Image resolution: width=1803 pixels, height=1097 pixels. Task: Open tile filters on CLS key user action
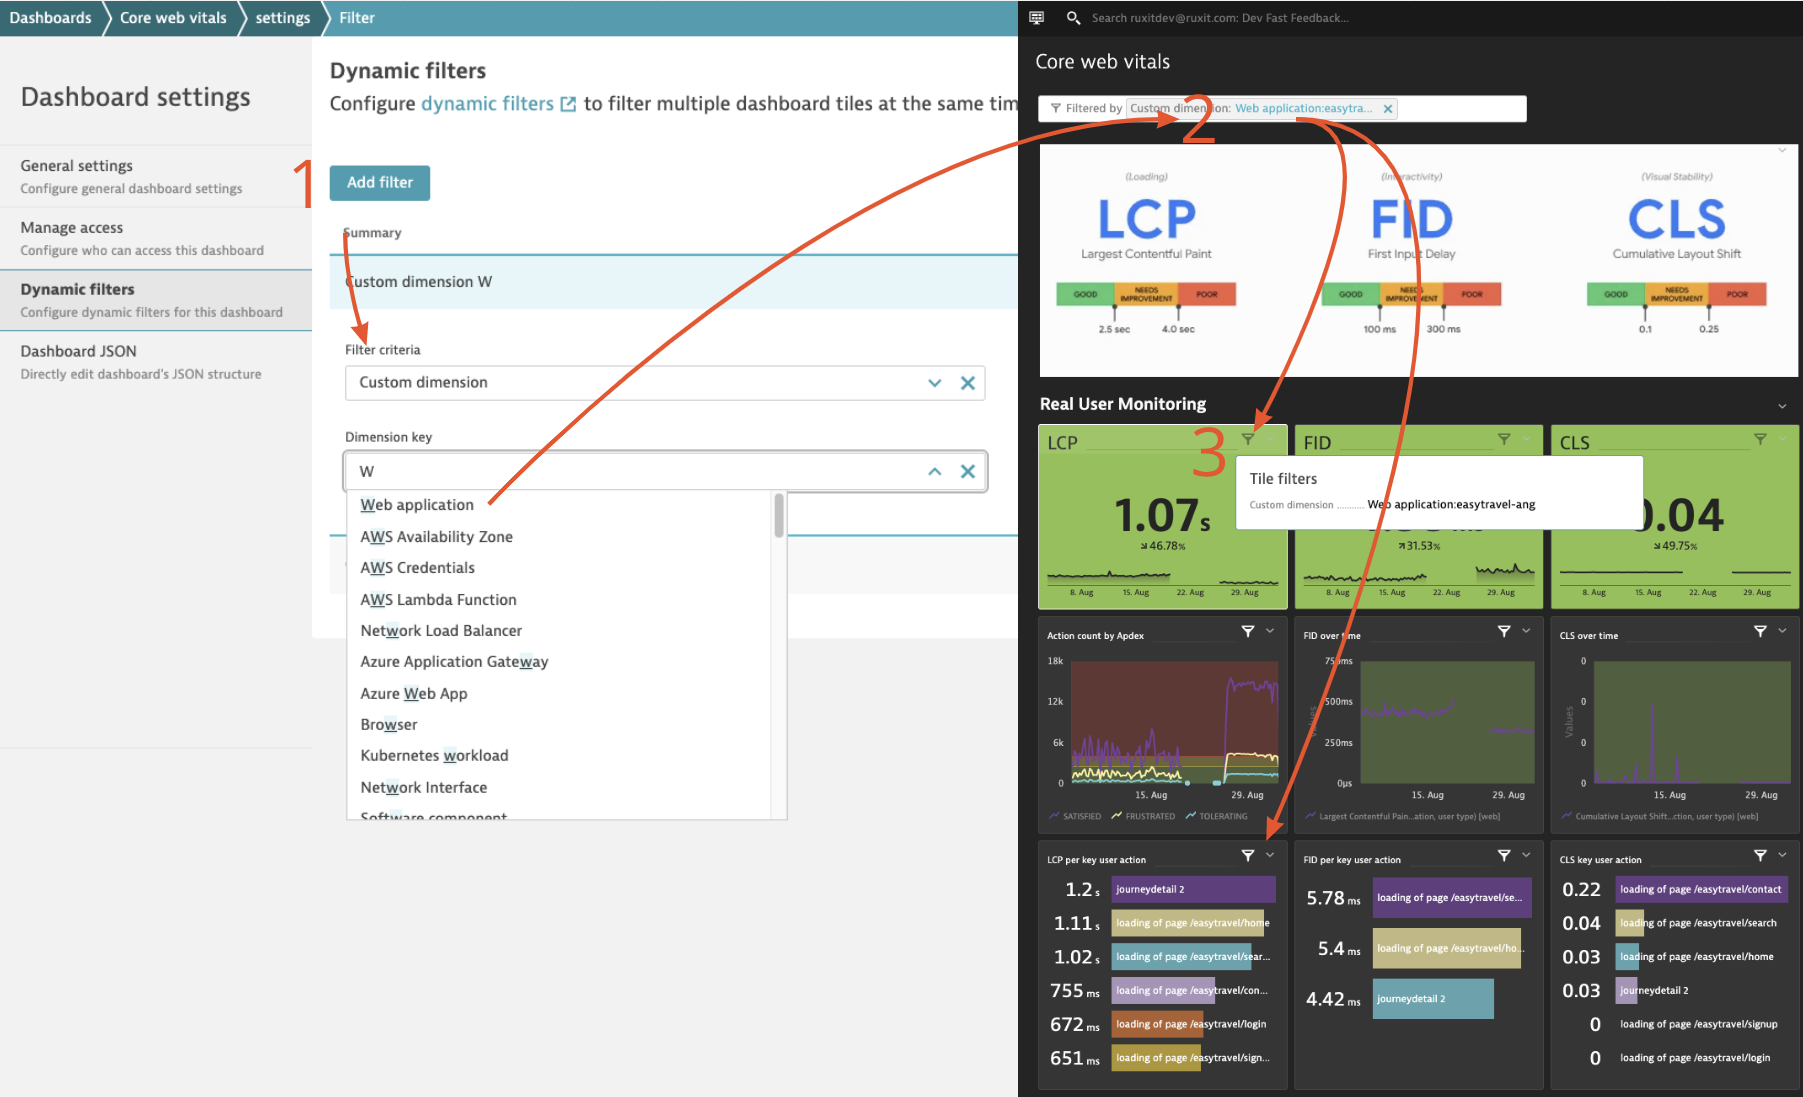[x=1761, y=855]
